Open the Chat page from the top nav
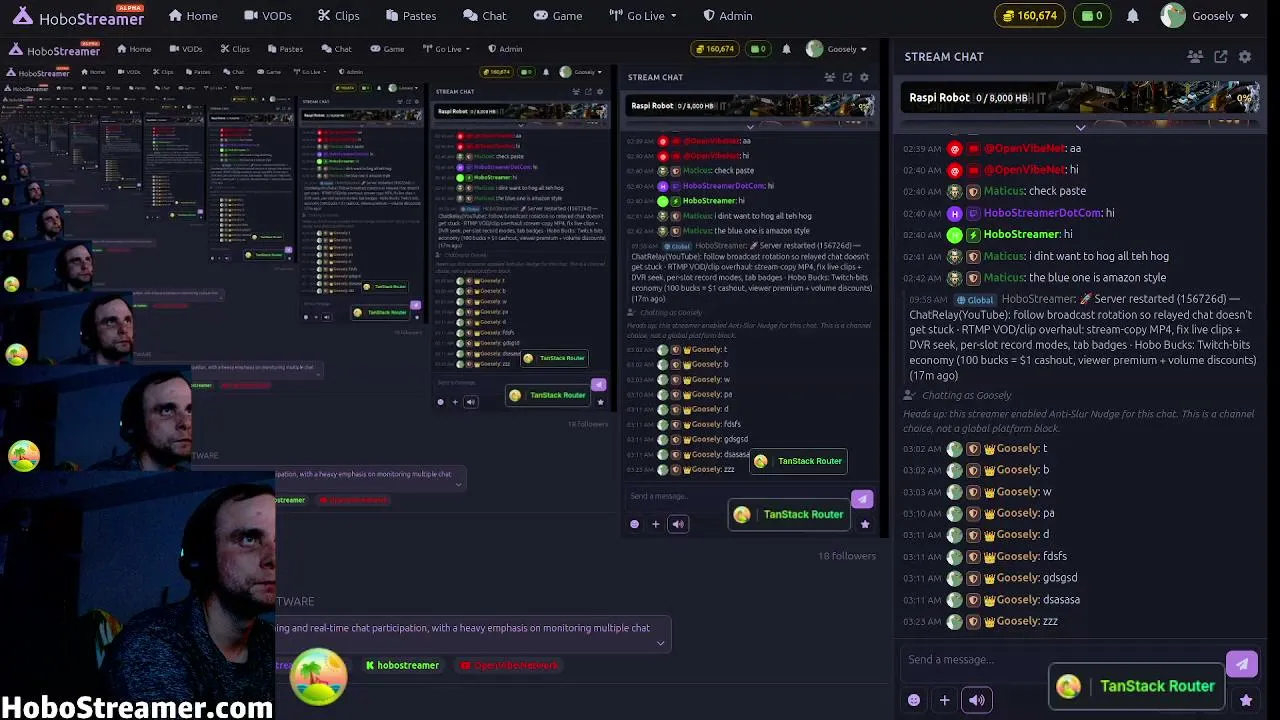 [x=485, y=16]
